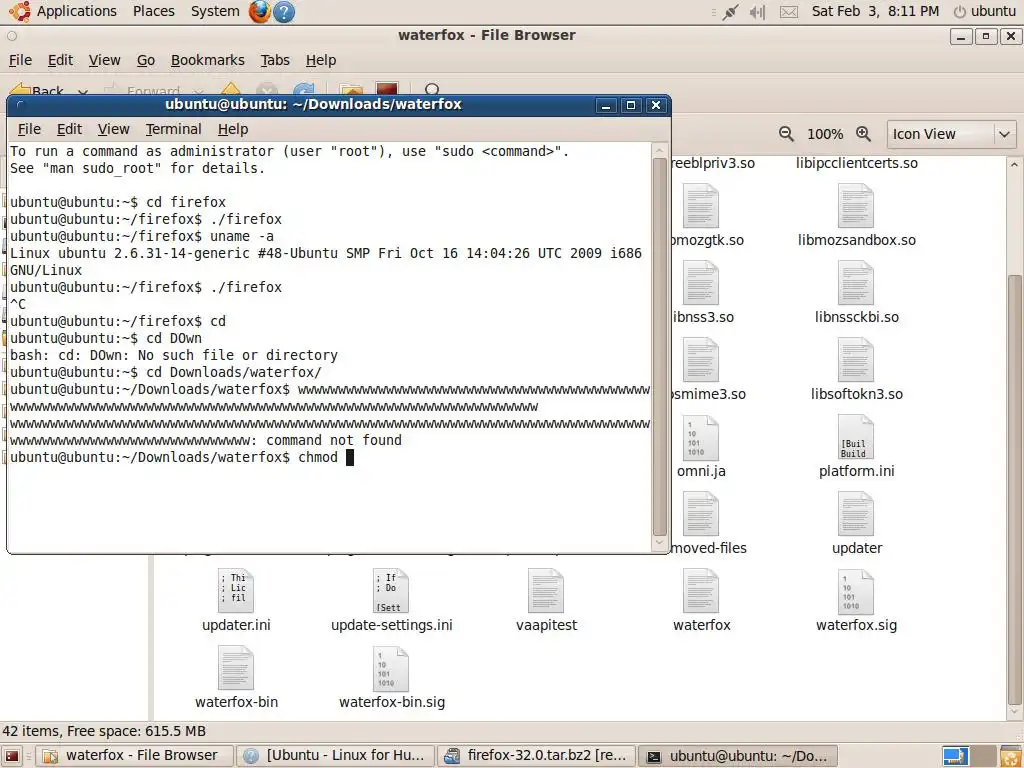The width and height of the screenshot is (1024, 768).
Task: Click the workspace switcher in bottom panel
Action: pyautogui.click(x=968, y=756)
